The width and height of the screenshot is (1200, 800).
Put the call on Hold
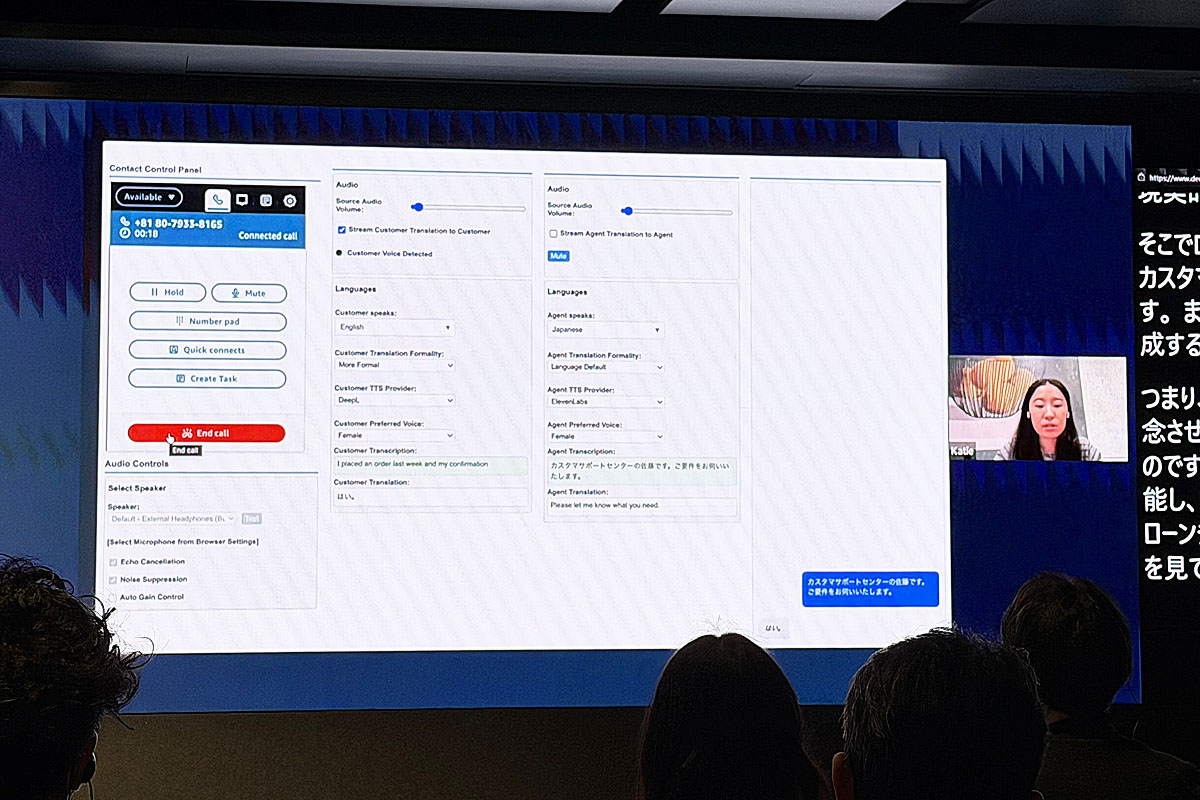pyautogui.click(x=168, y=293)
